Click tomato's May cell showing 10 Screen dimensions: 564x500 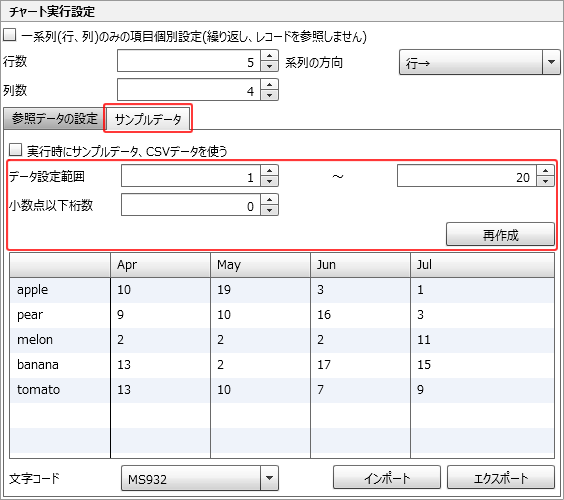260,390
